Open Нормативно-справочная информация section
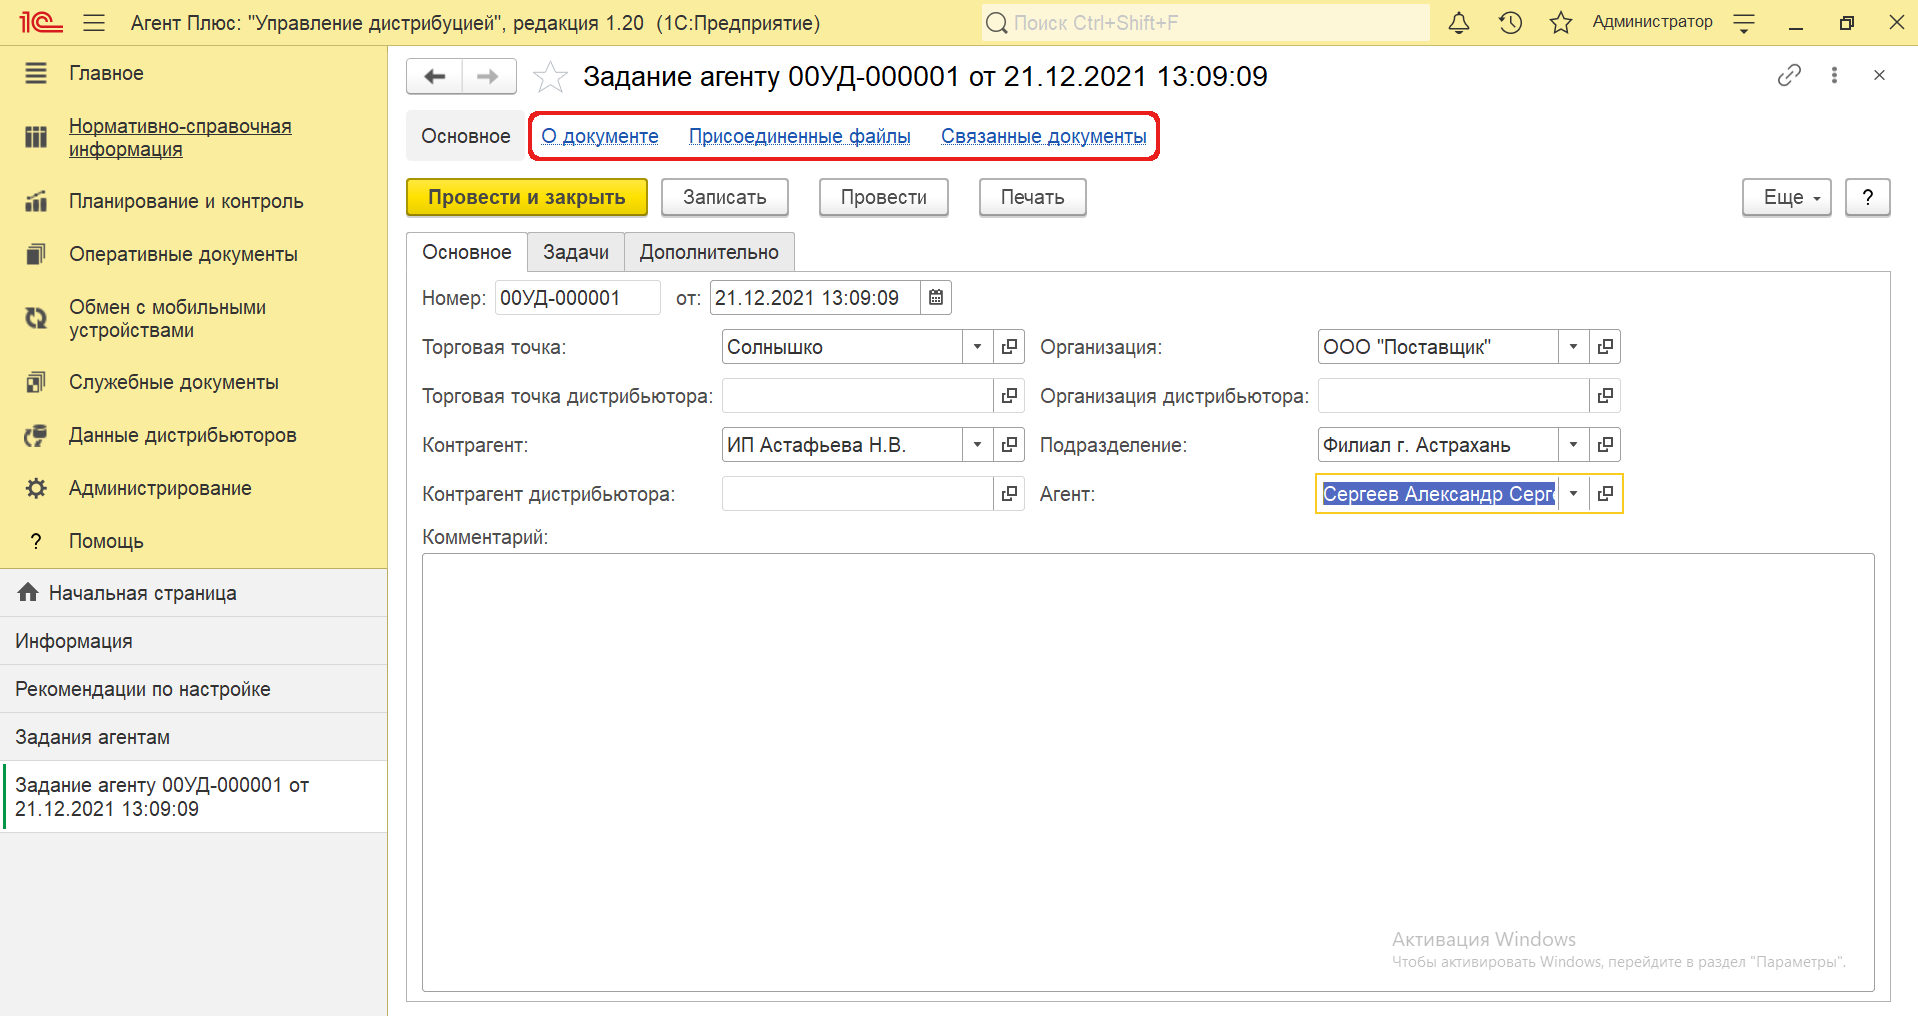The image size is (1918, 1016). pyautogui.click(x=180, y=137)
